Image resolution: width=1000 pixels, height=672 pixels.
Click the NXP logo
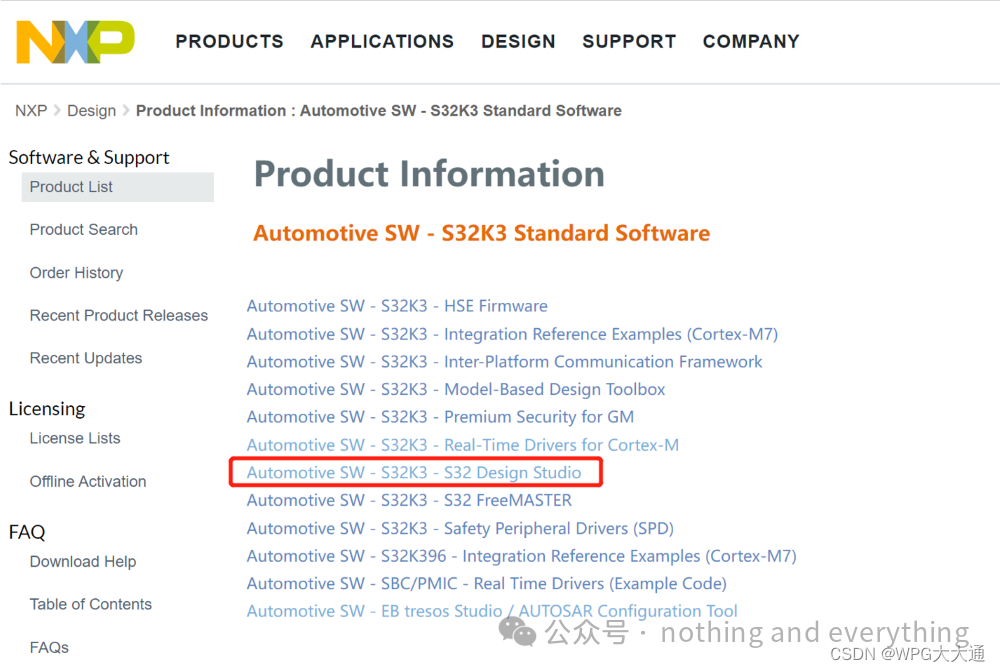75,41
